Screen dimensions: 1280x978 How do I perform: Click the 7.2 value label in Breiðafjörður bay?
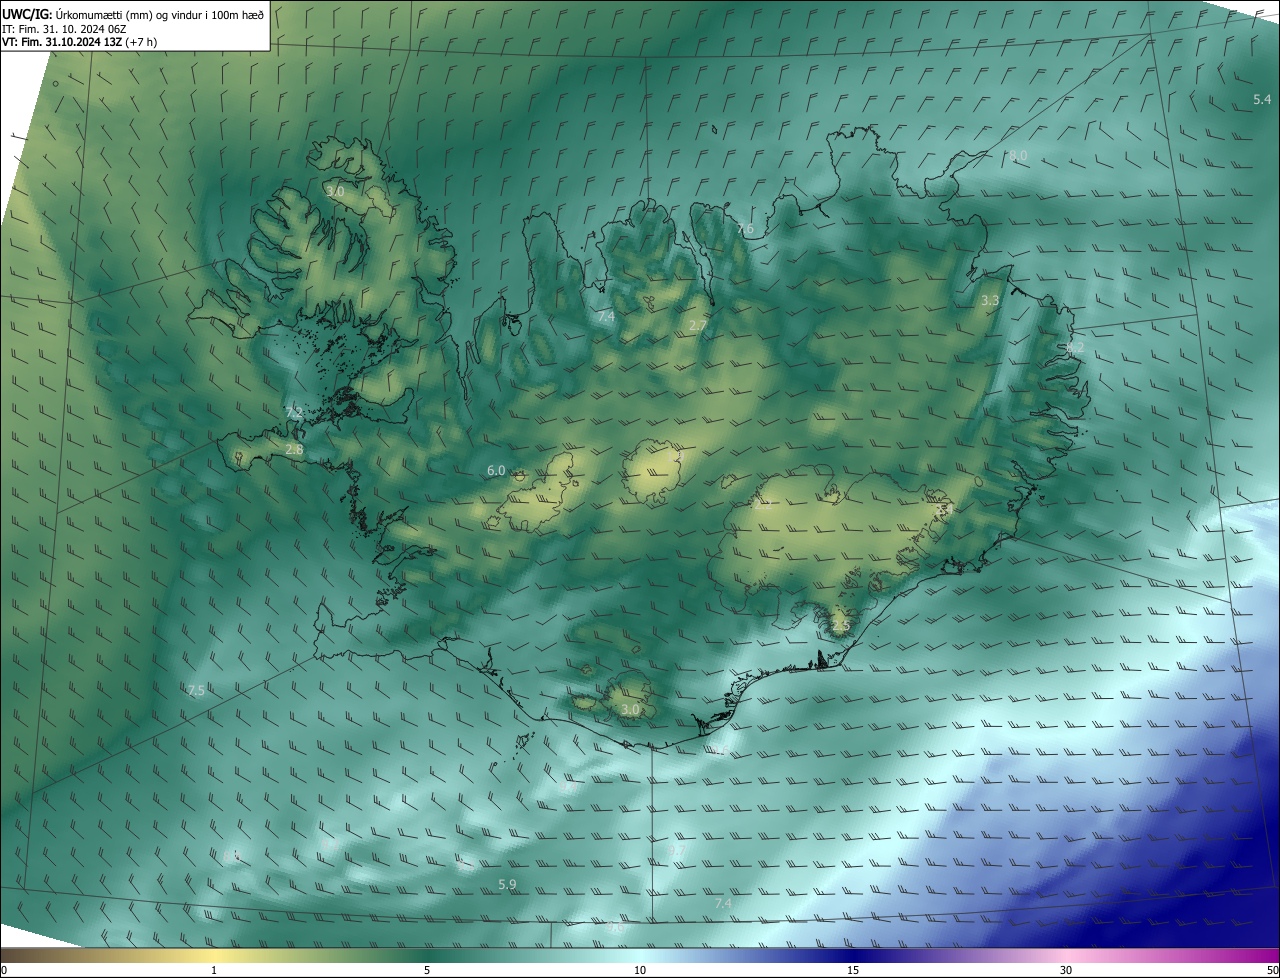pyautogui.click(x=294, y=413)
